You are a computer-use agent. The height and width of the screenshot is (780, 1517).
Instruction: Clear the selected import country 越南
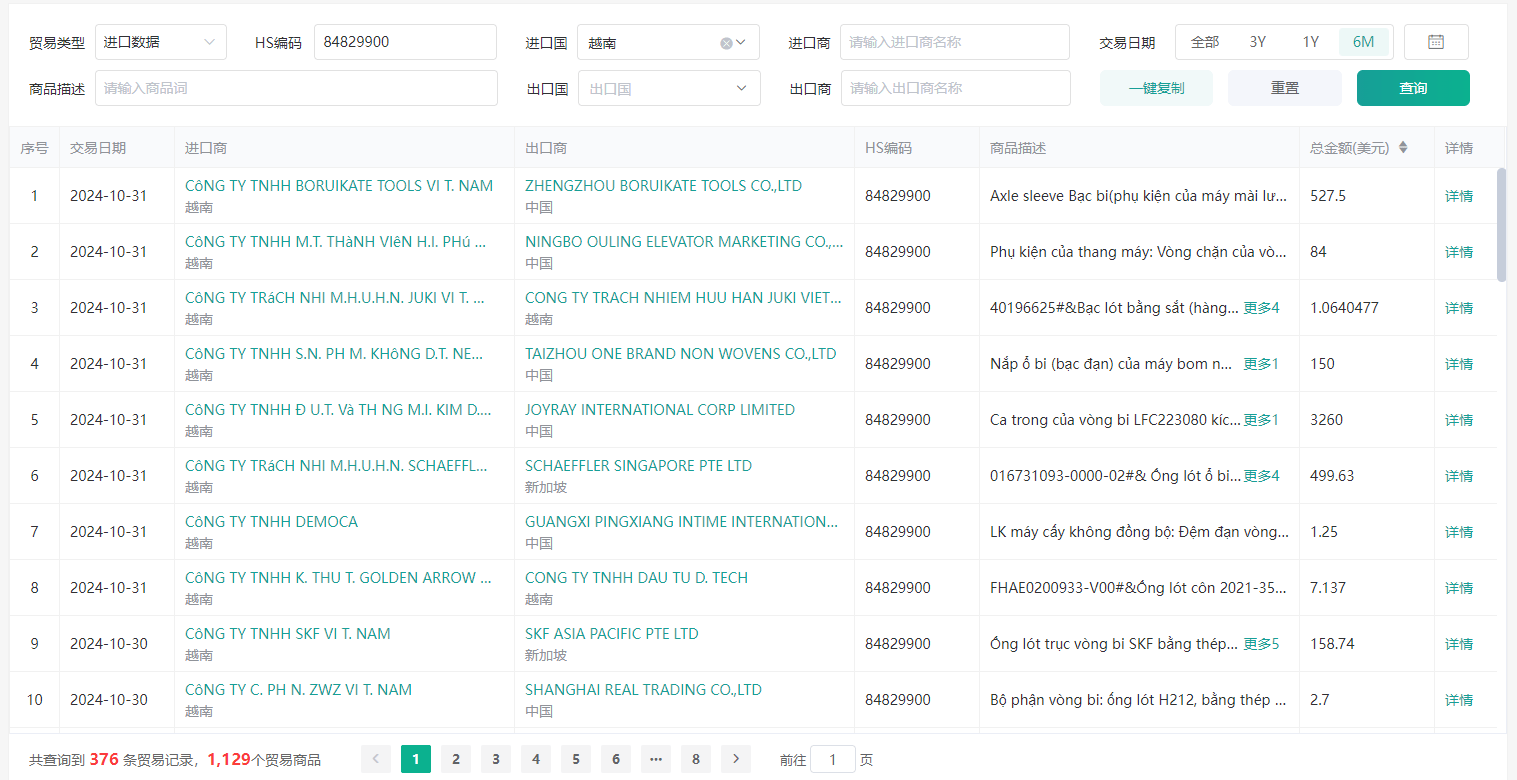tap(726, 43)
